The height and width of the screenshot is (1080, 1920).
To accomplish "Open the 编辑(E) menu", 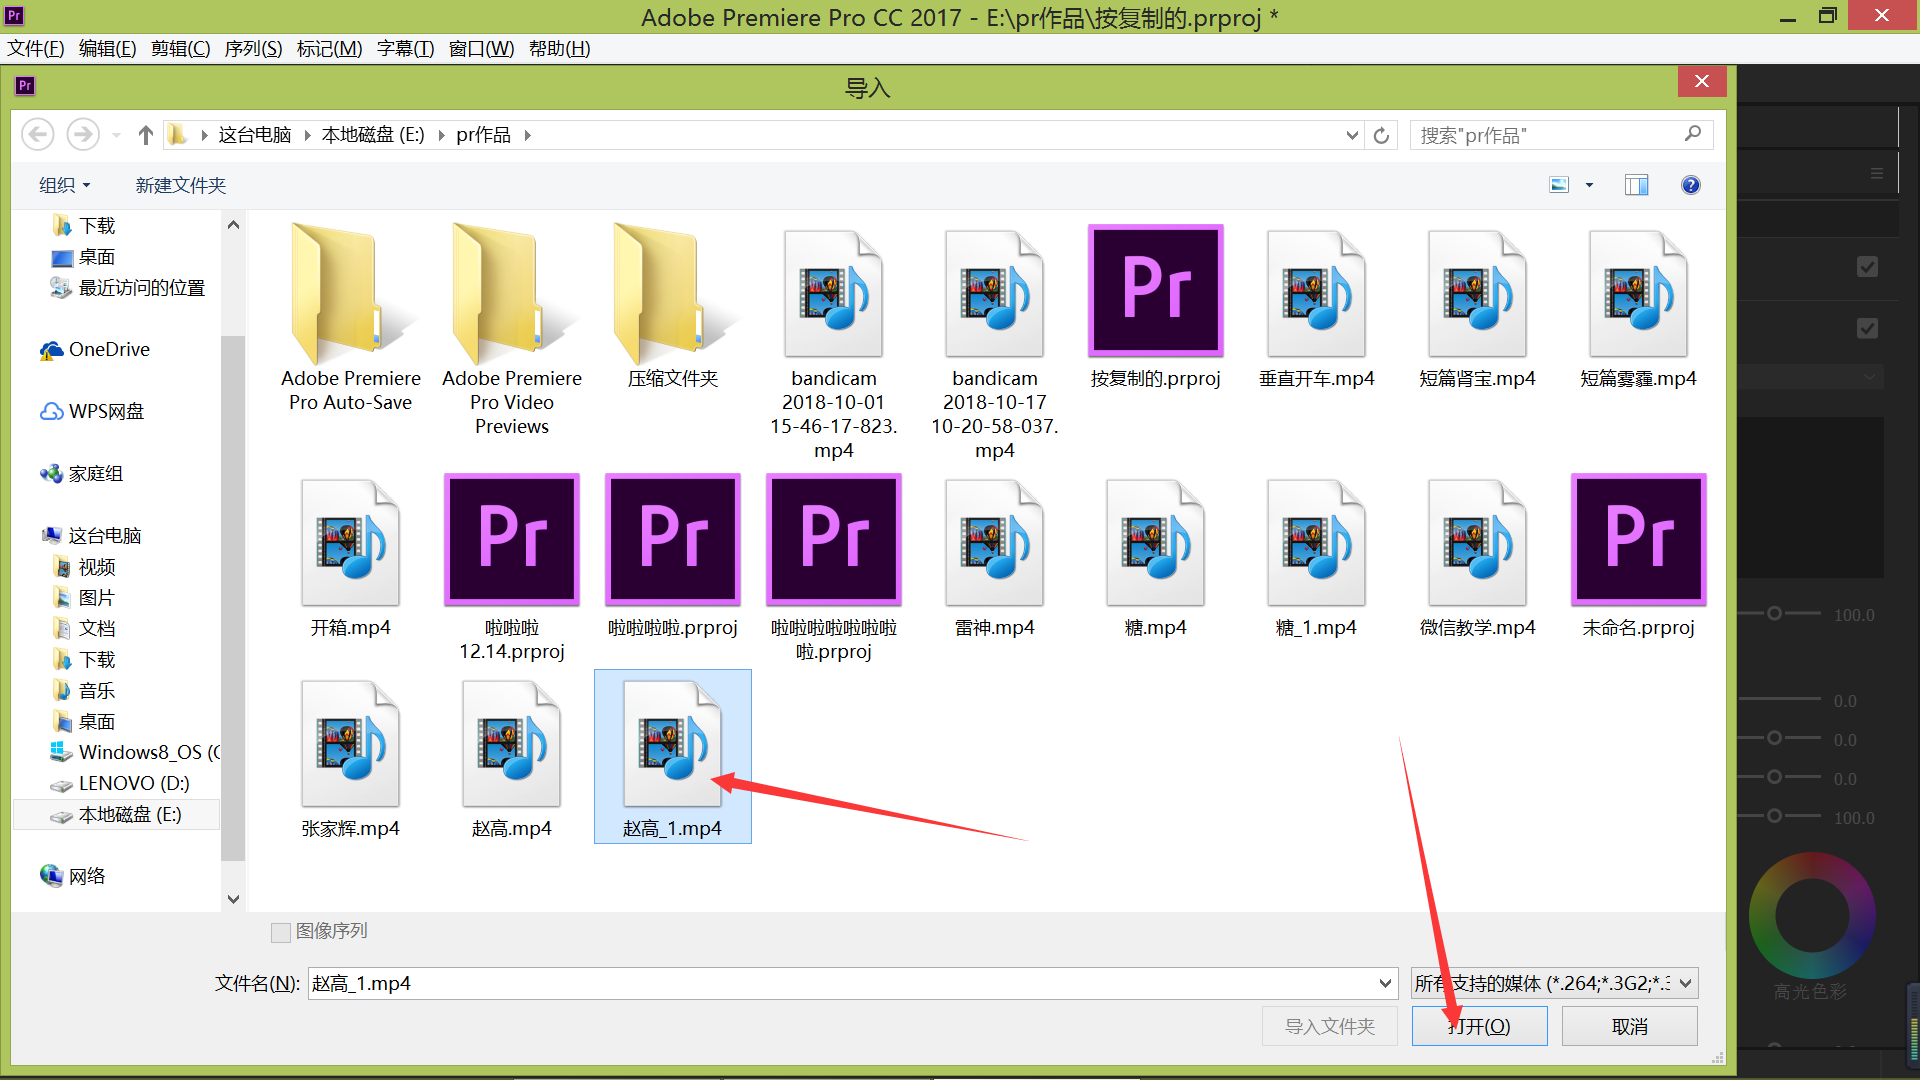I will pyautogui.click(x=108, y=48).
